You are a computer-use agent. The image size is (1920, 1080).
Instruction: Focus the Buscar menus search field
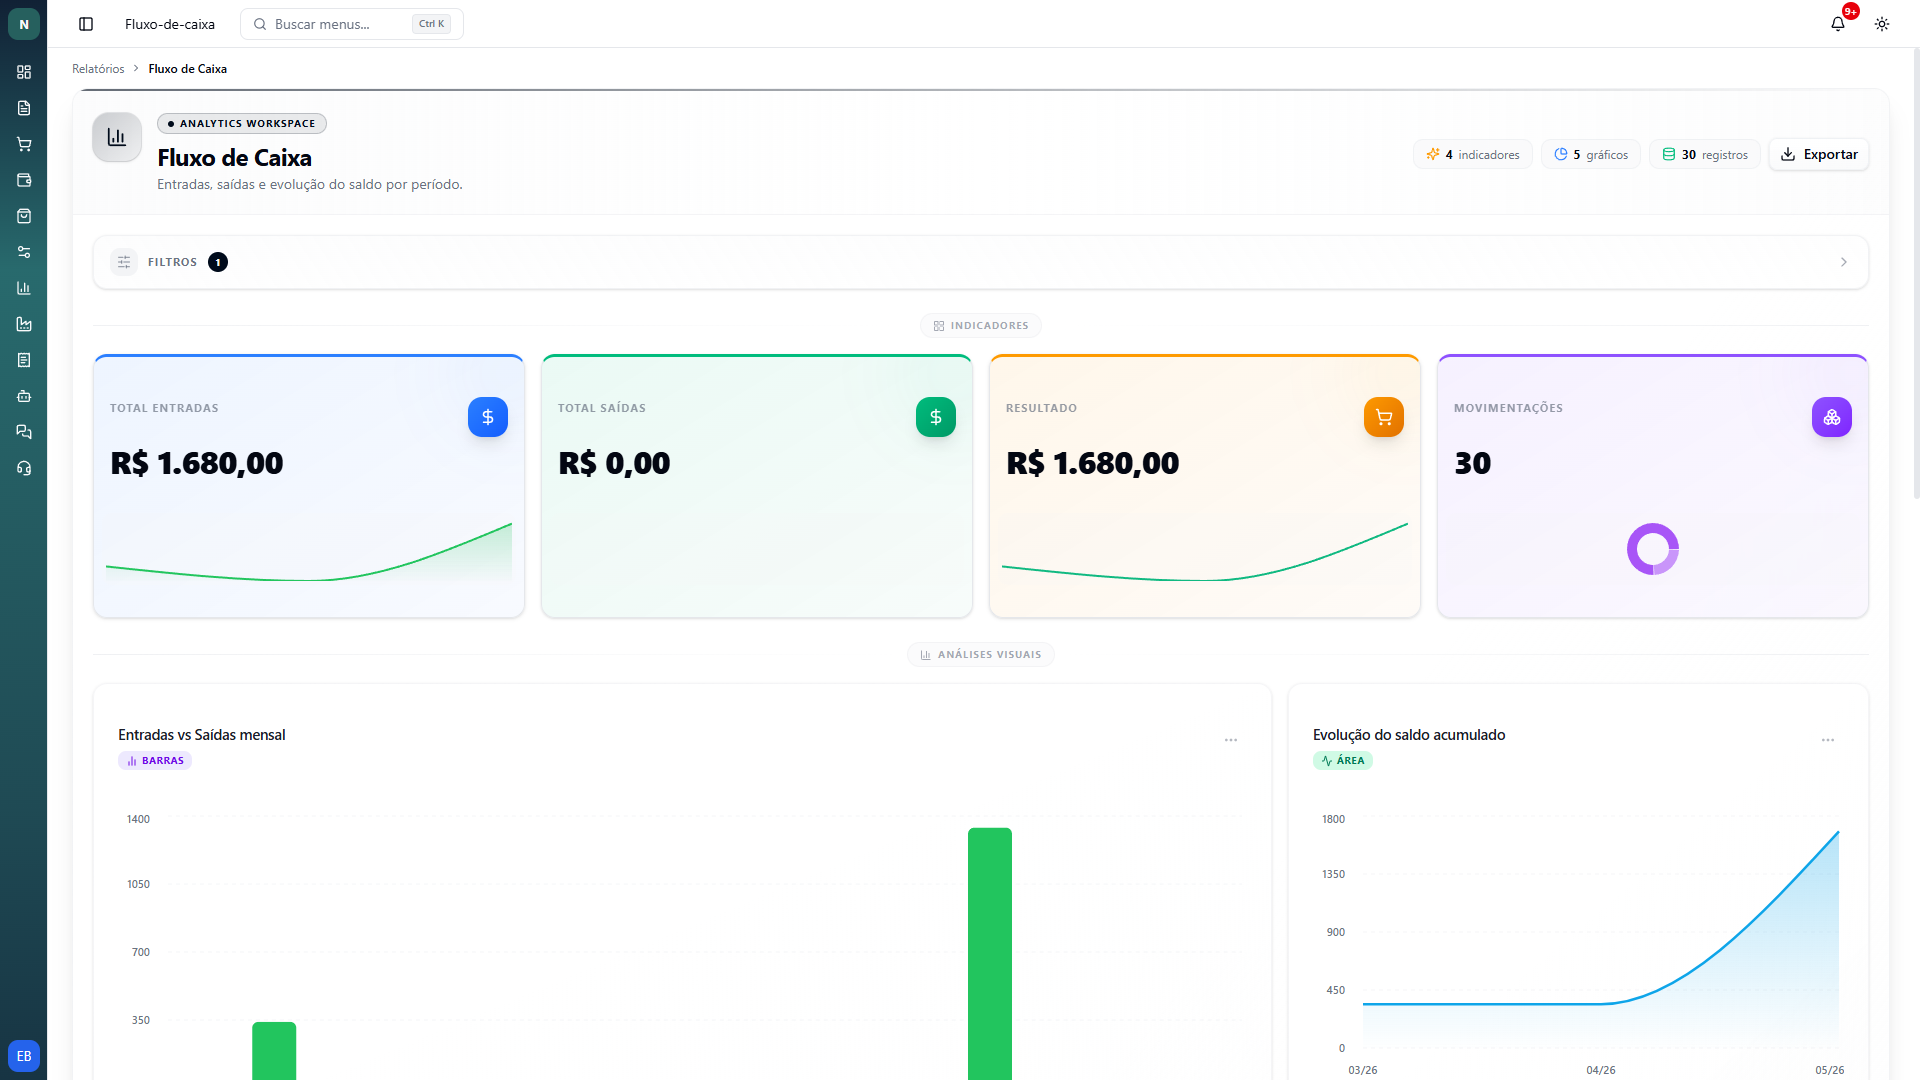352,24
